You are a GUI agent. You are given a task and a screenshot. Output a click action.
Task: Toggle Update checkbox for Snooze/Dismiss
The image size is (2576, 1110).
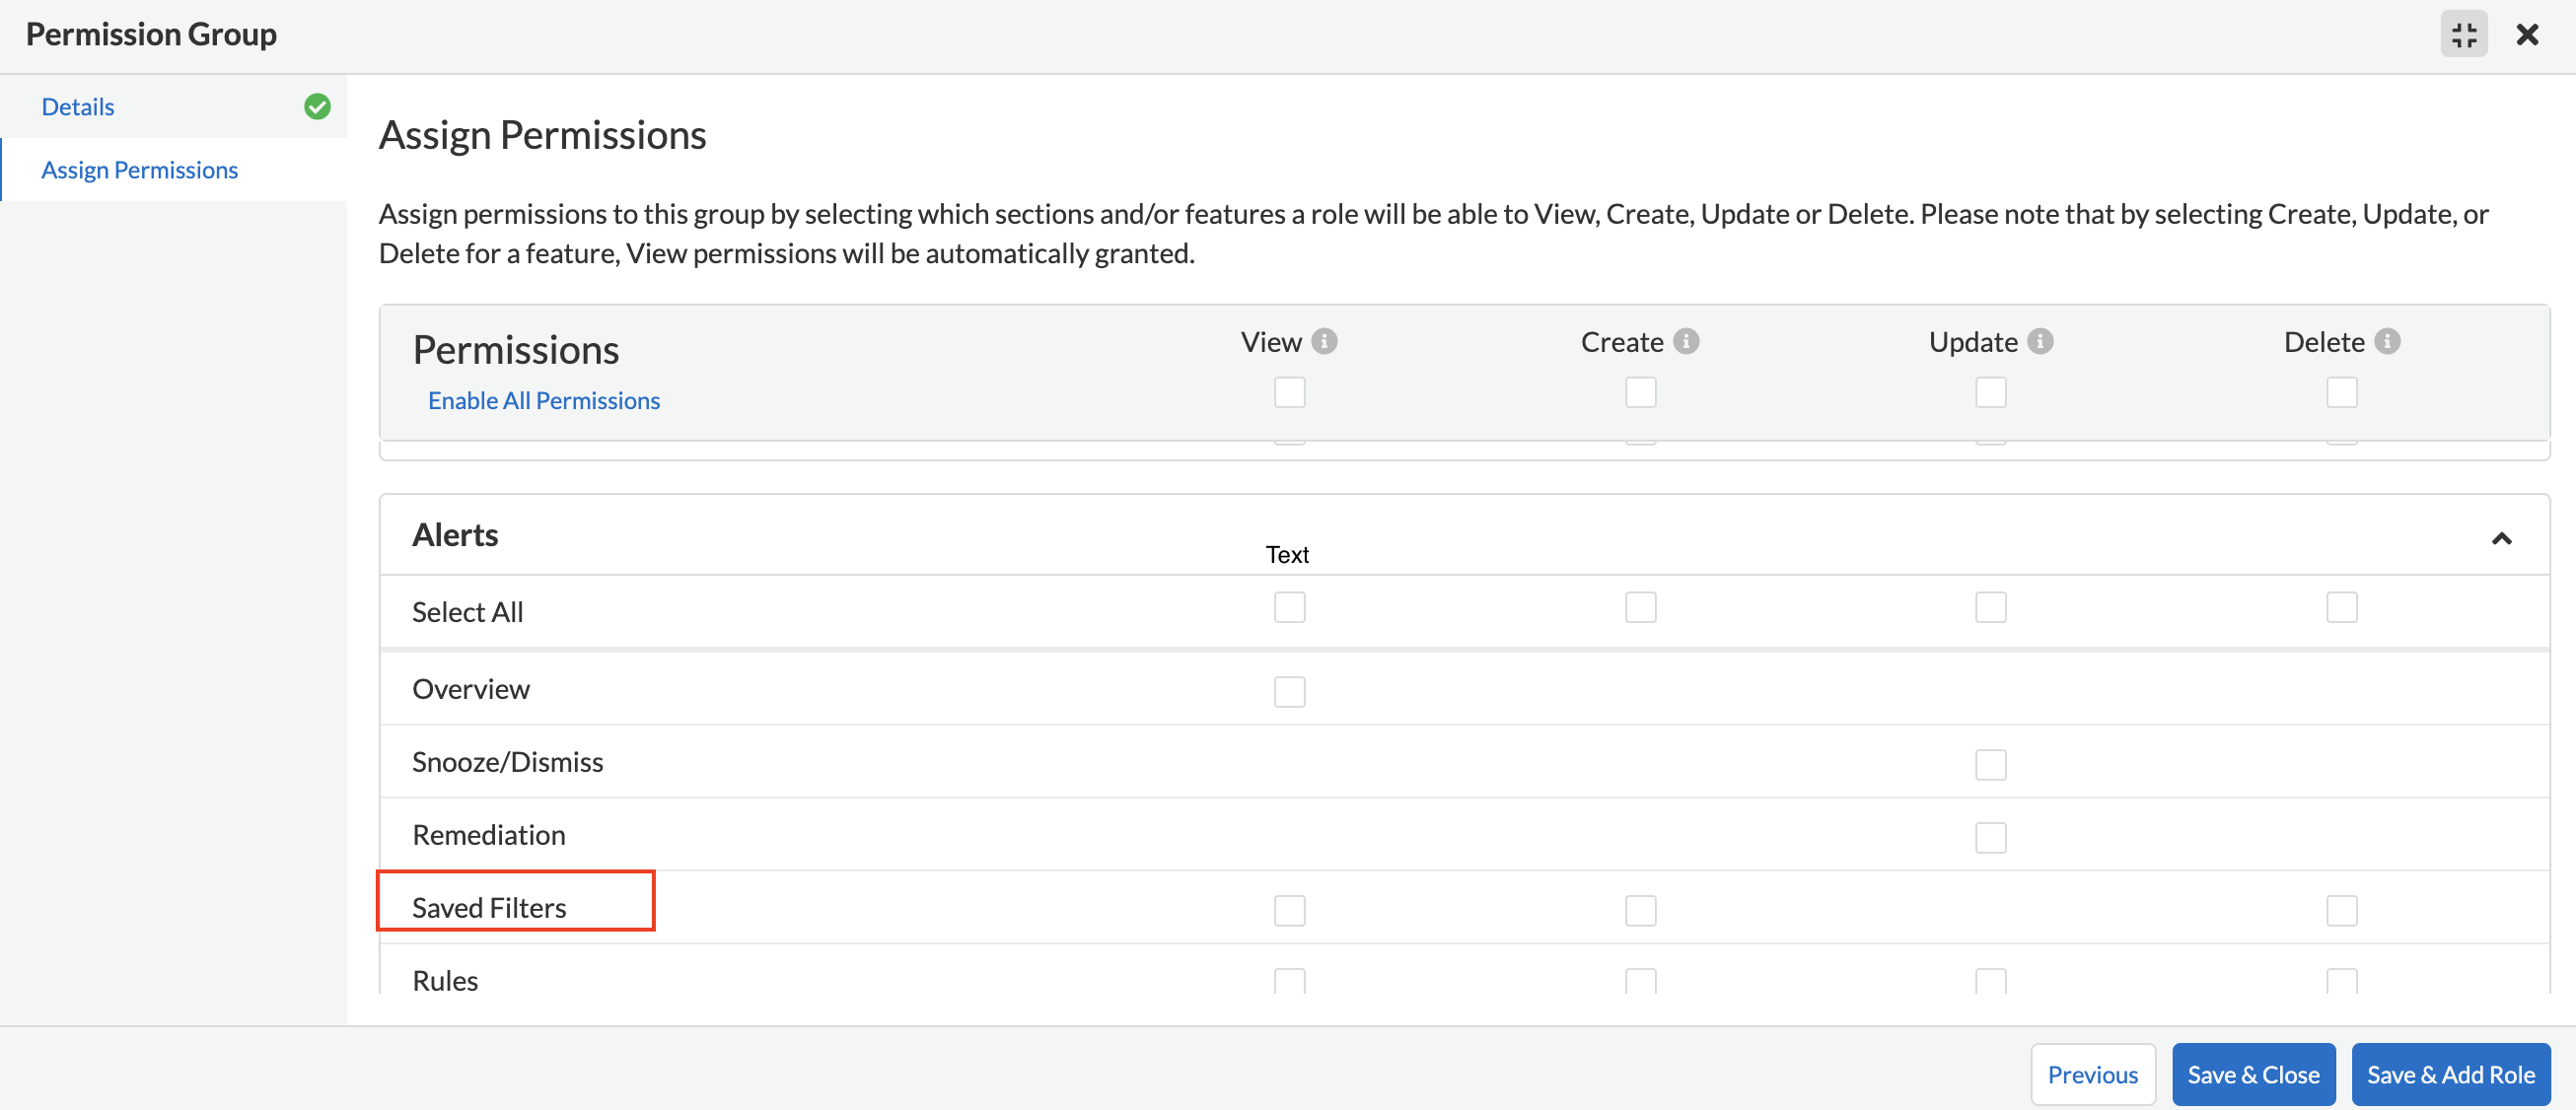[x=1991, y=762]
